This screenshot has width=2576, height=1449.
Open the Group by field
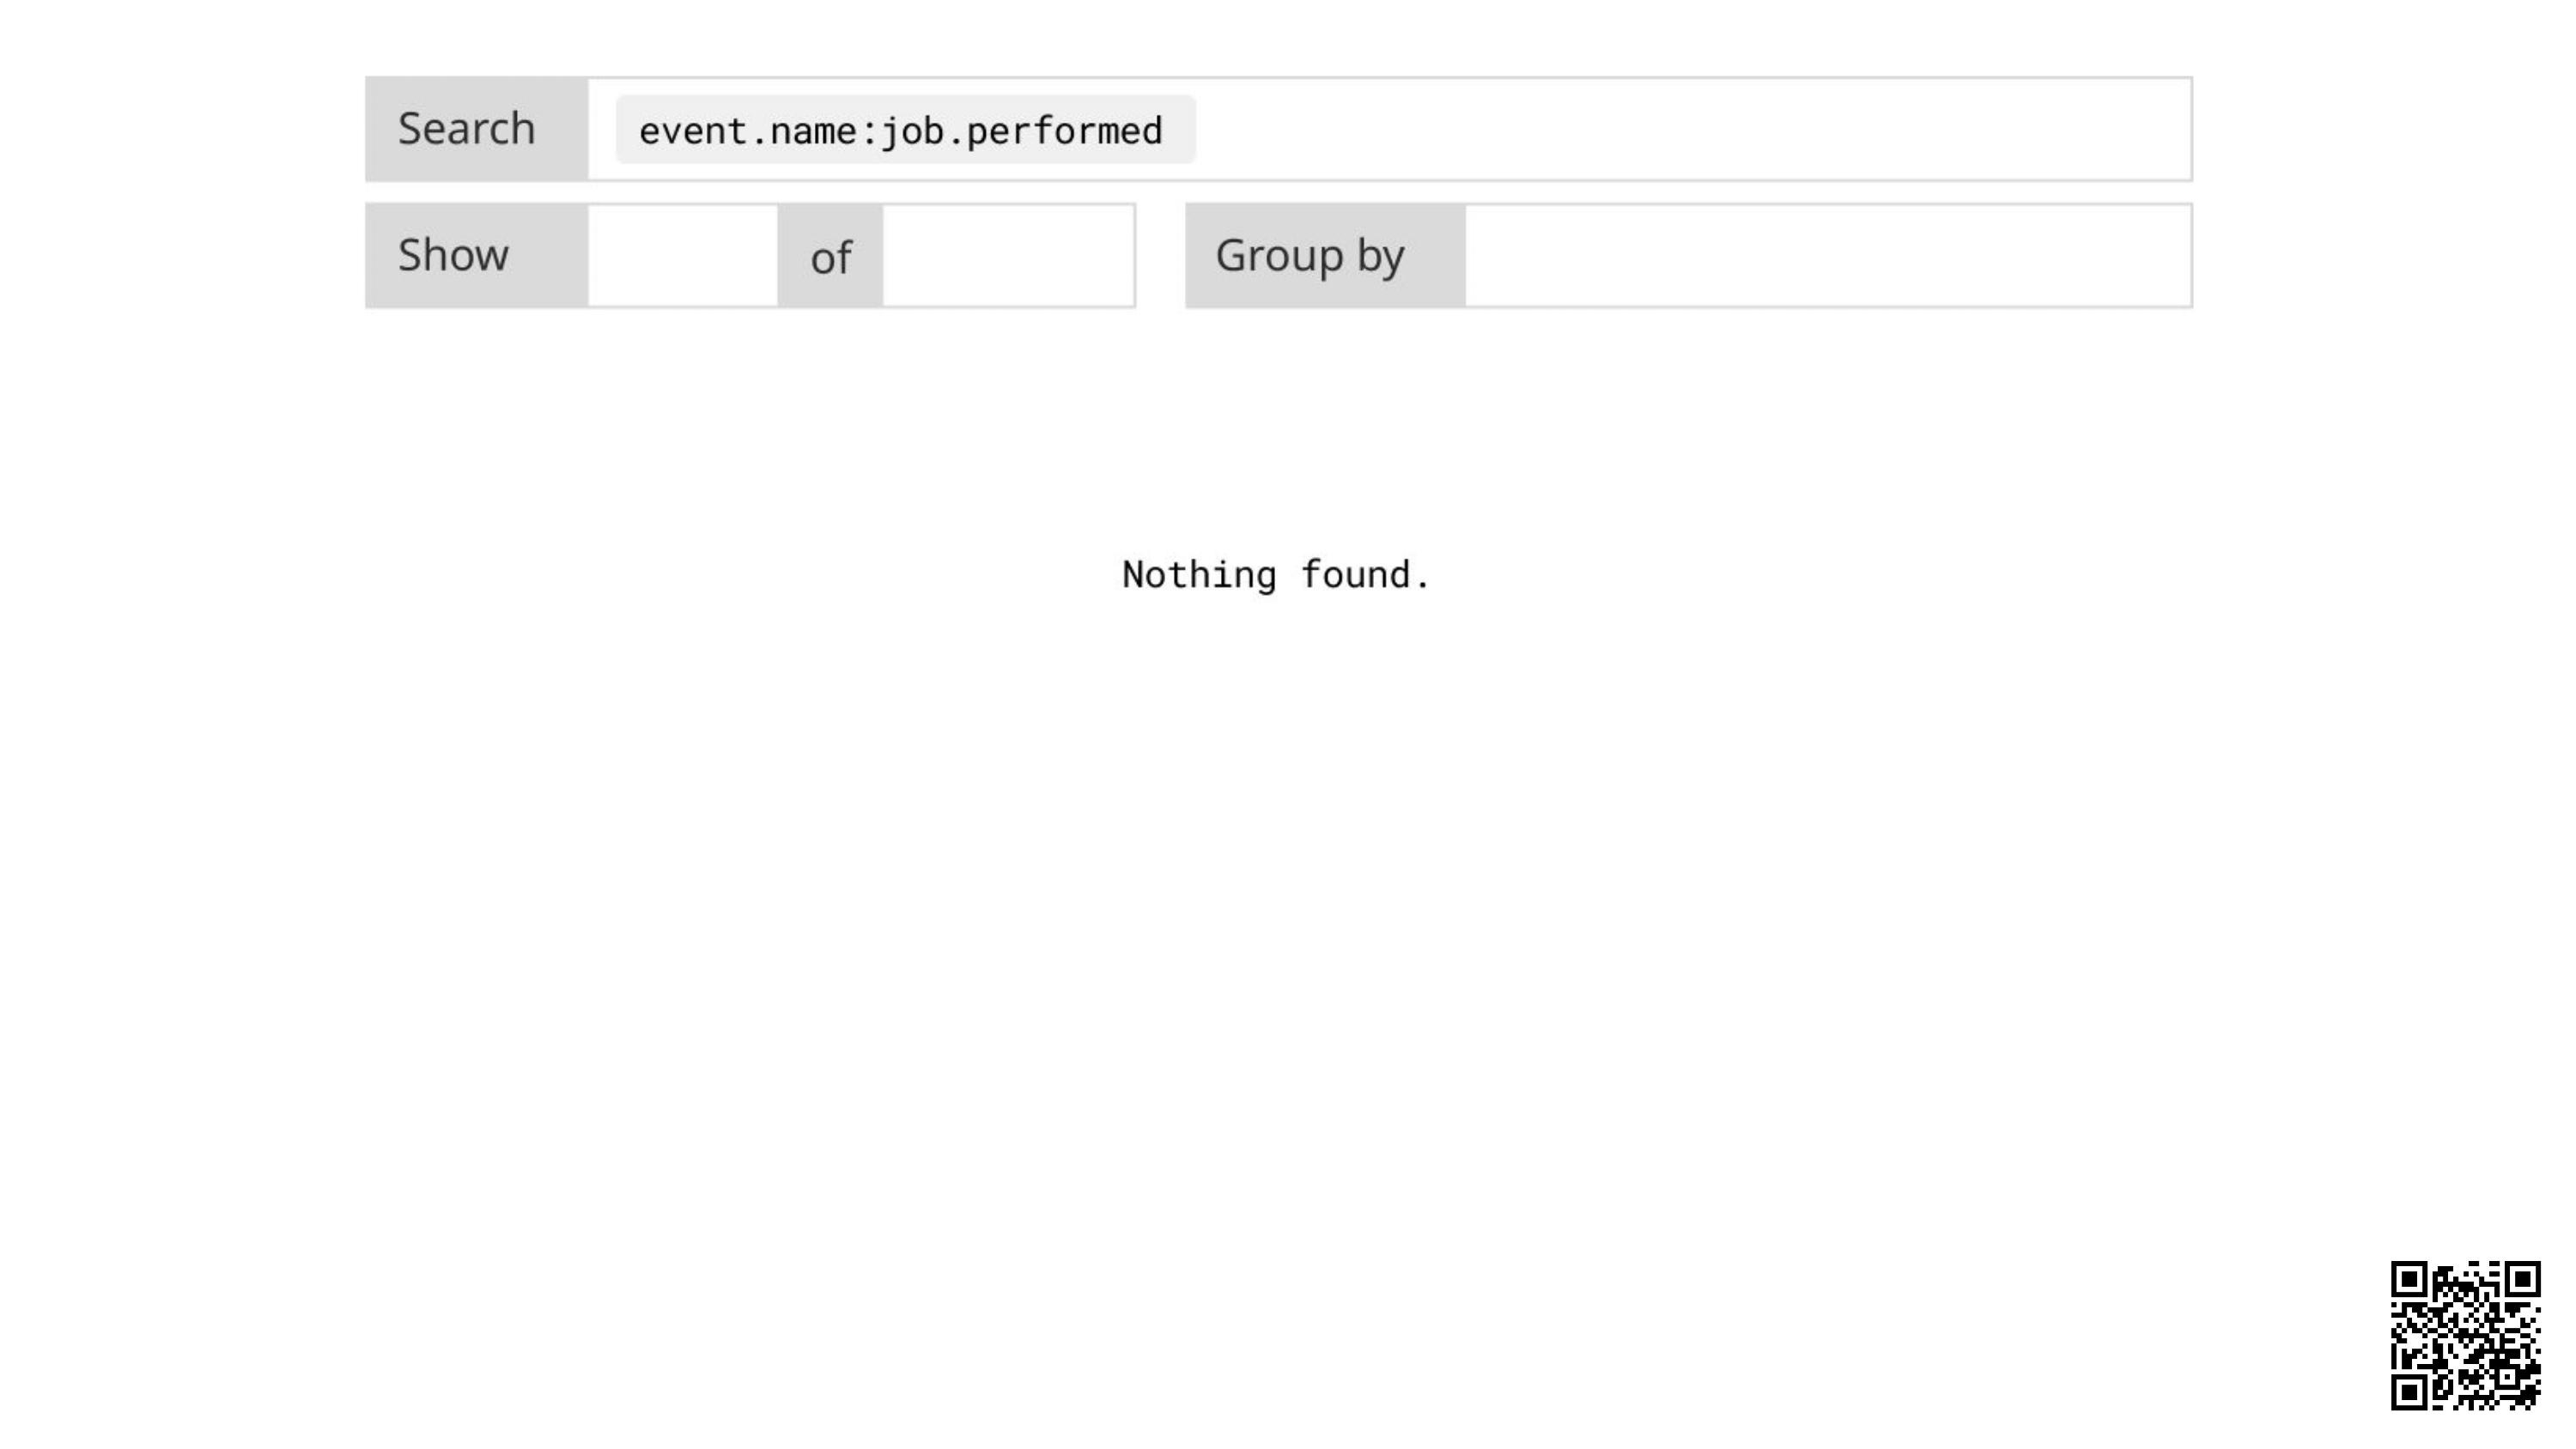pos(1828,256)
